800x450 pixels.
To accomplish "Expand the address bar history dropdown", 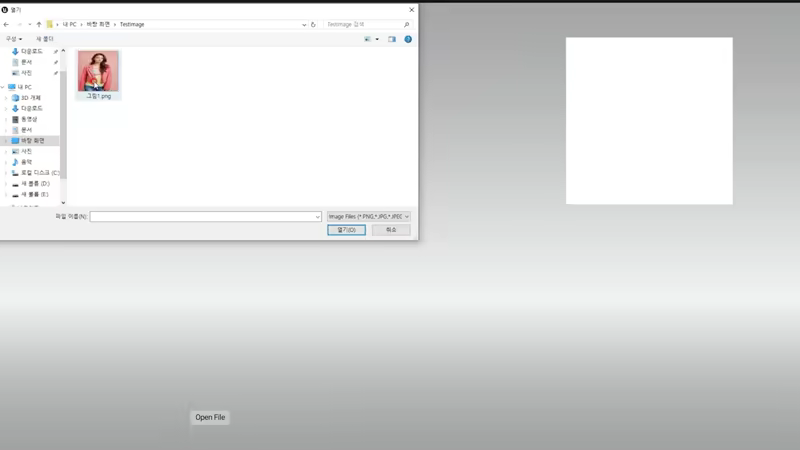I will pos(304,24).
